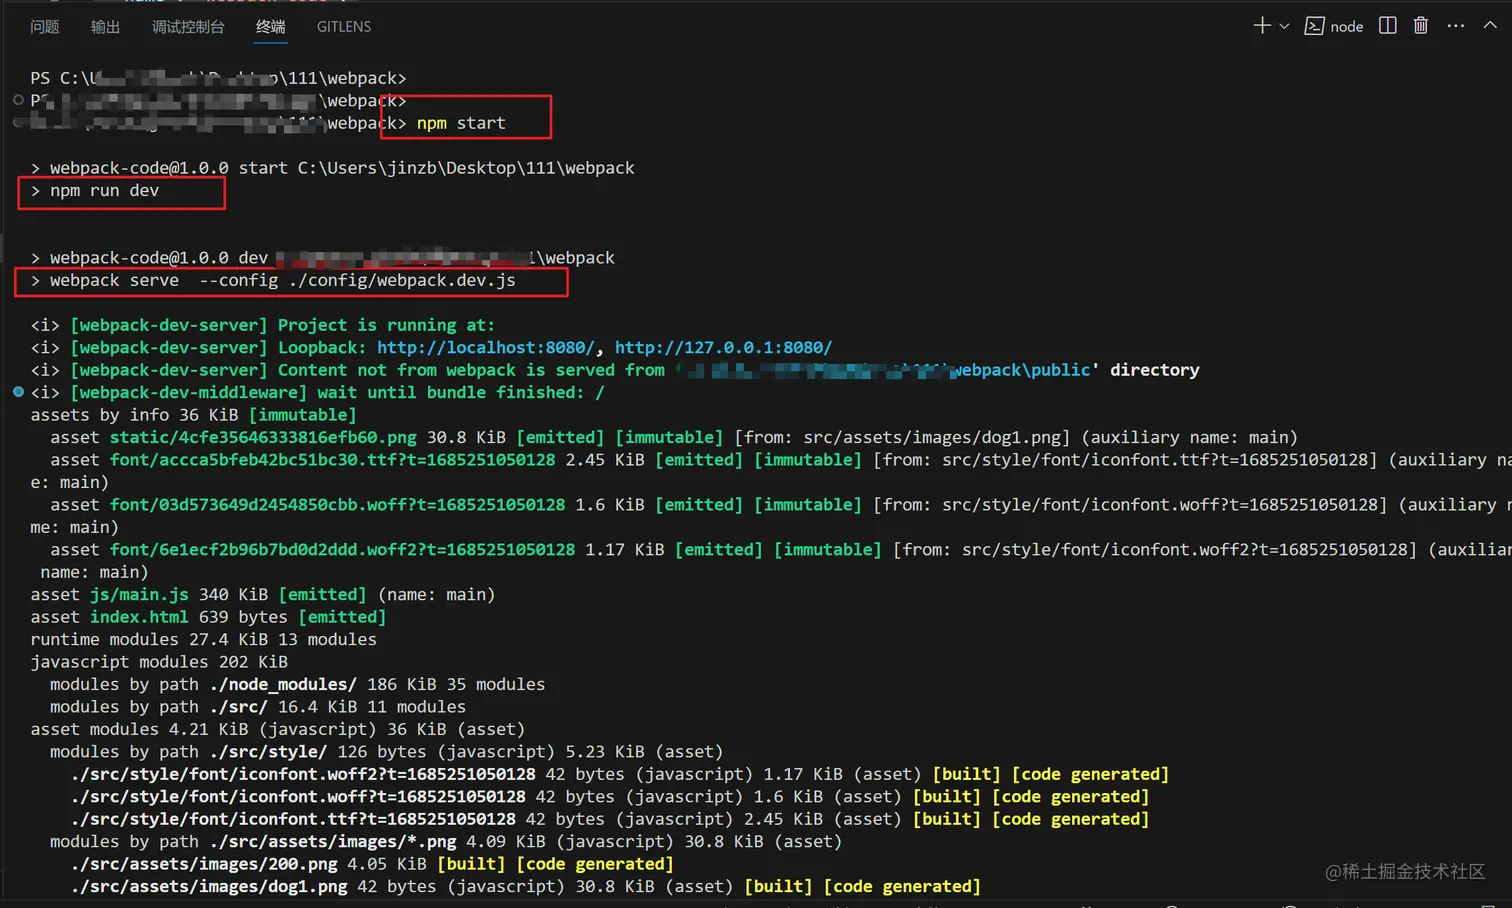Split the terminal panel
This screenshot has width=1512, height=908.
tap(1387, 26)
